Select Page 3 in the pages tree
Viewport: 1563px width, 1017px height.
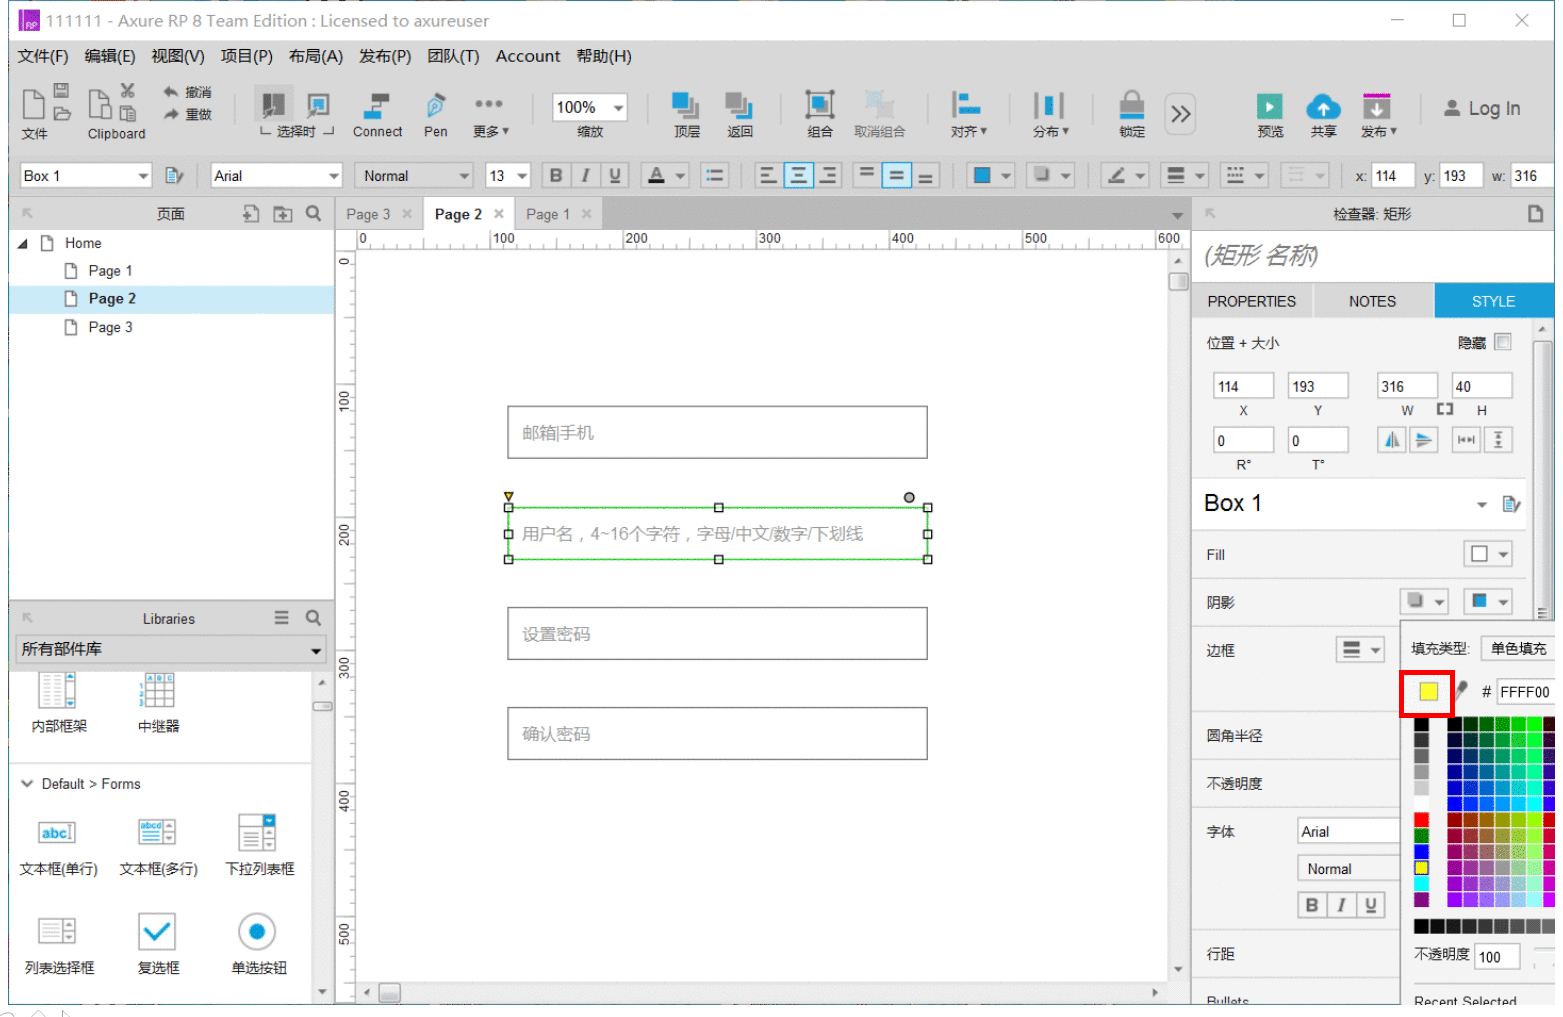(110, 327)
